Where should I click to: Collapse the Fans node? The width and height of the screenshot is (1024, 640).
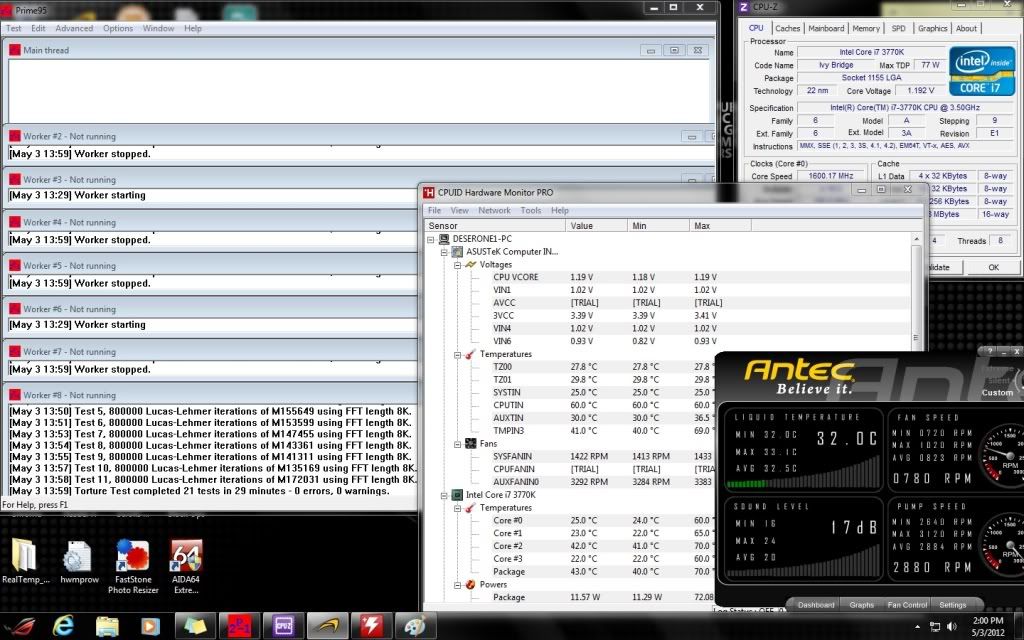click(457, 444)
